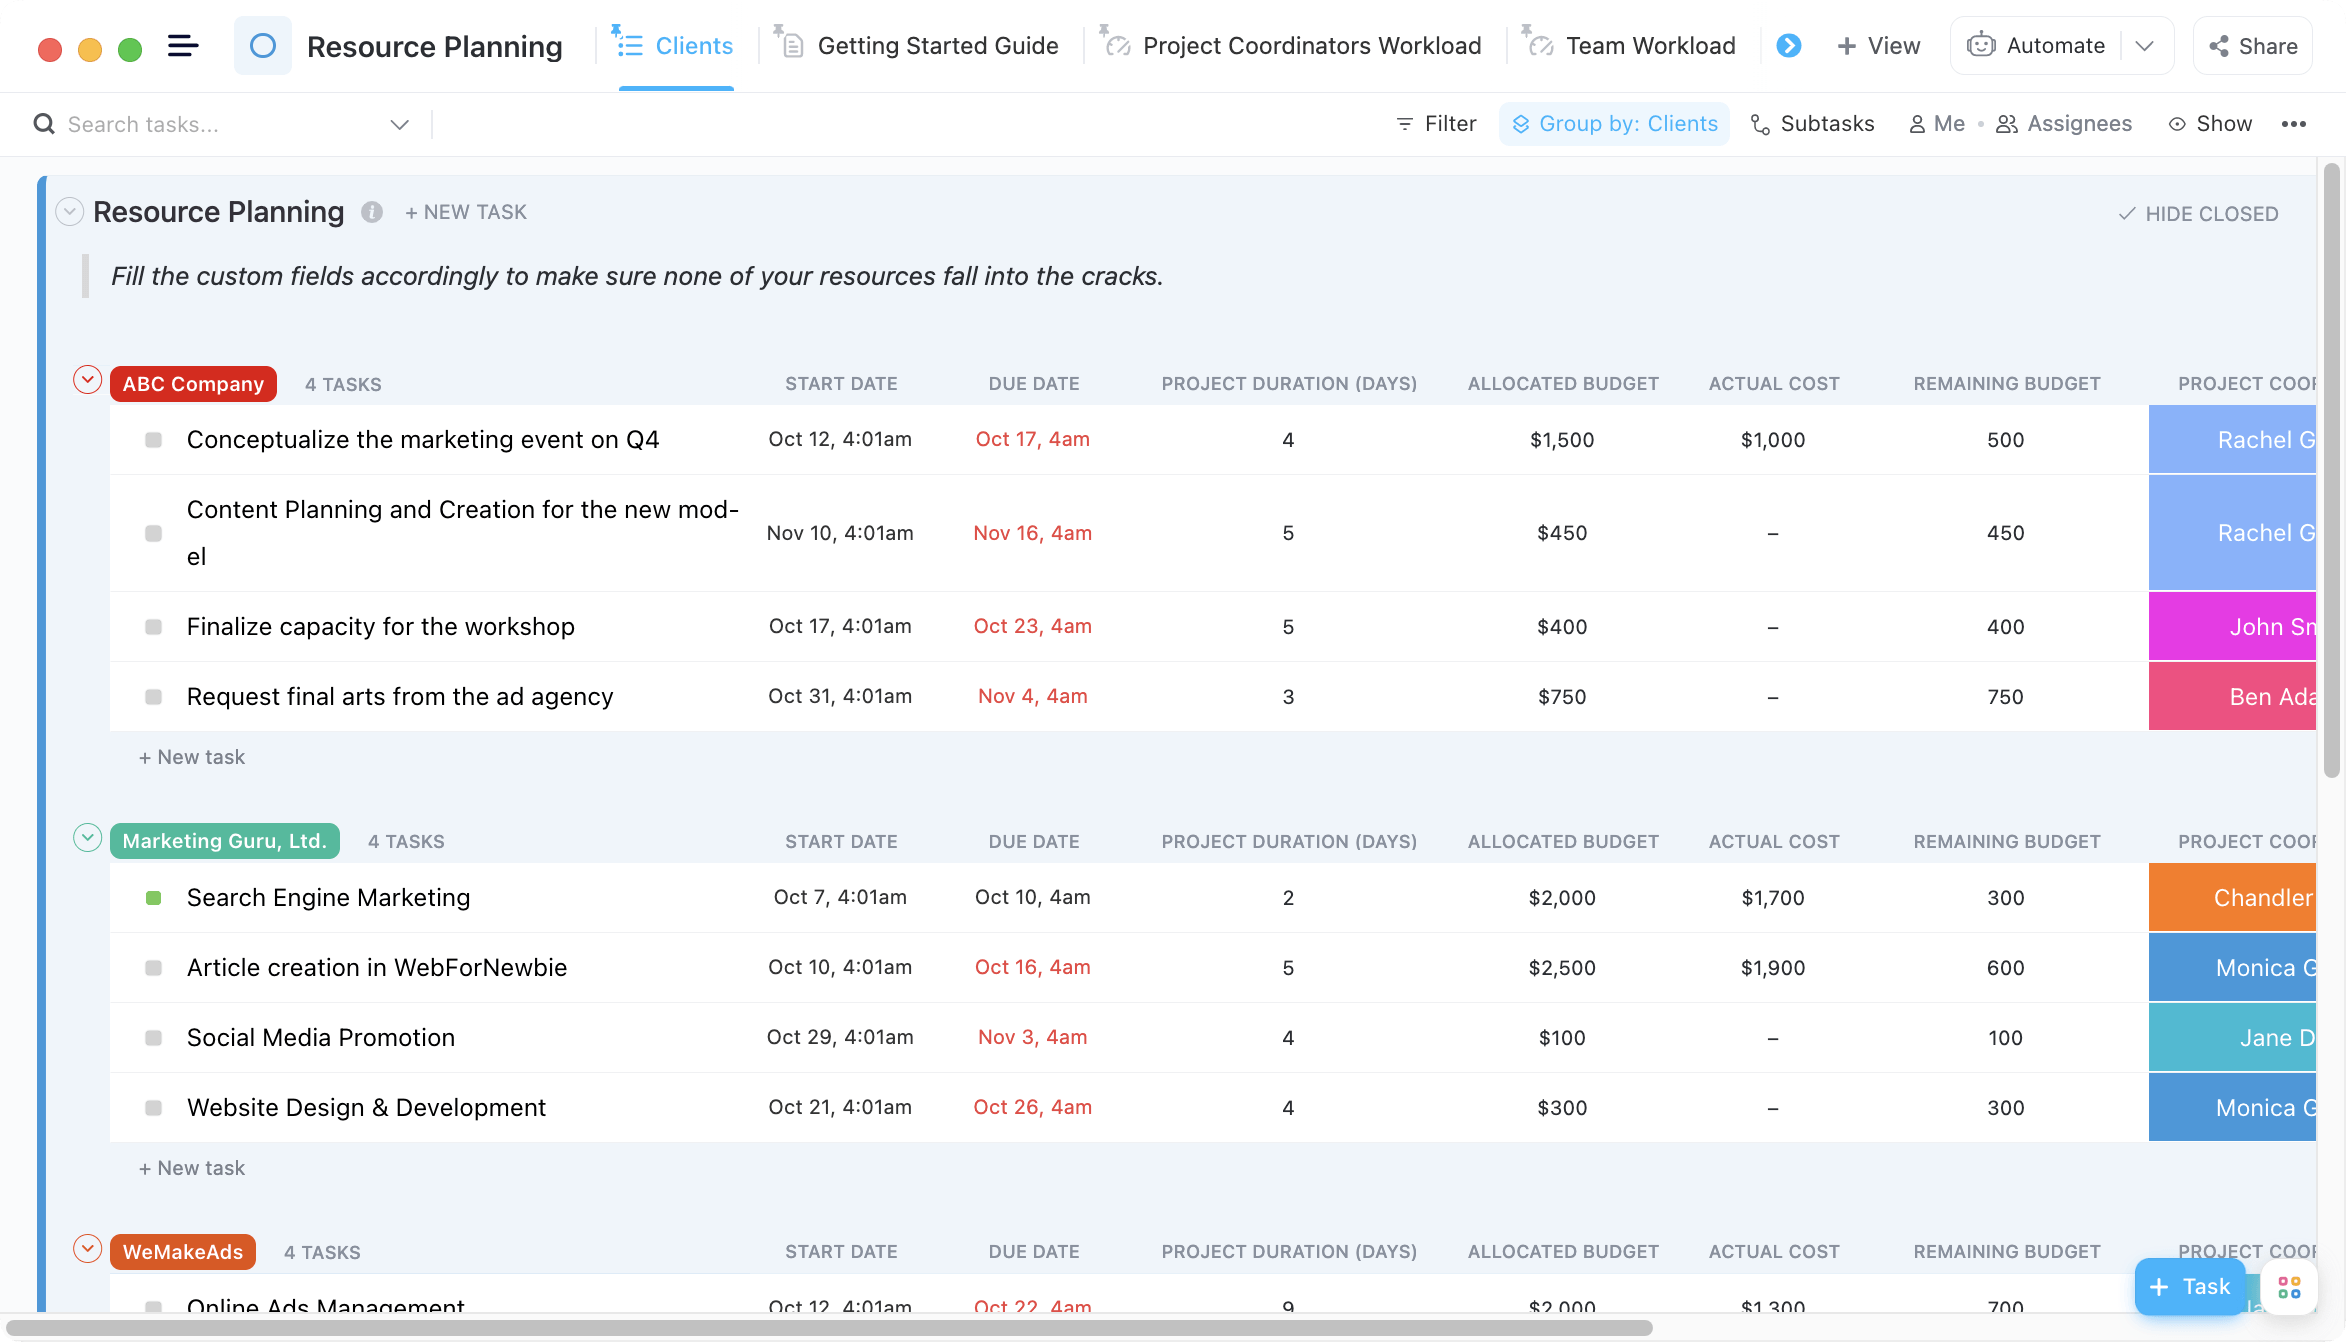Image resolution: width=2346 pixels, height=1342 pixels.
Task: Click the + New task link under ABC Company
Action: click(190, 757)
